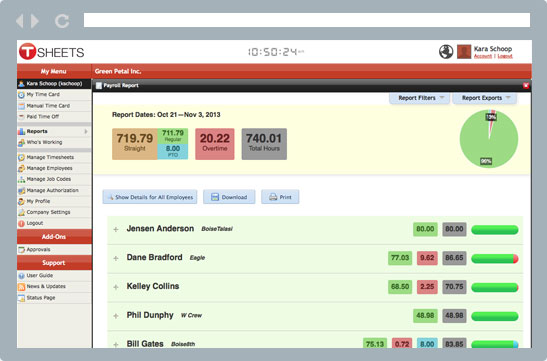Viewport: 547px width, 361px height.
Task: Click the Print button
Action: click(x=280, y=197)
